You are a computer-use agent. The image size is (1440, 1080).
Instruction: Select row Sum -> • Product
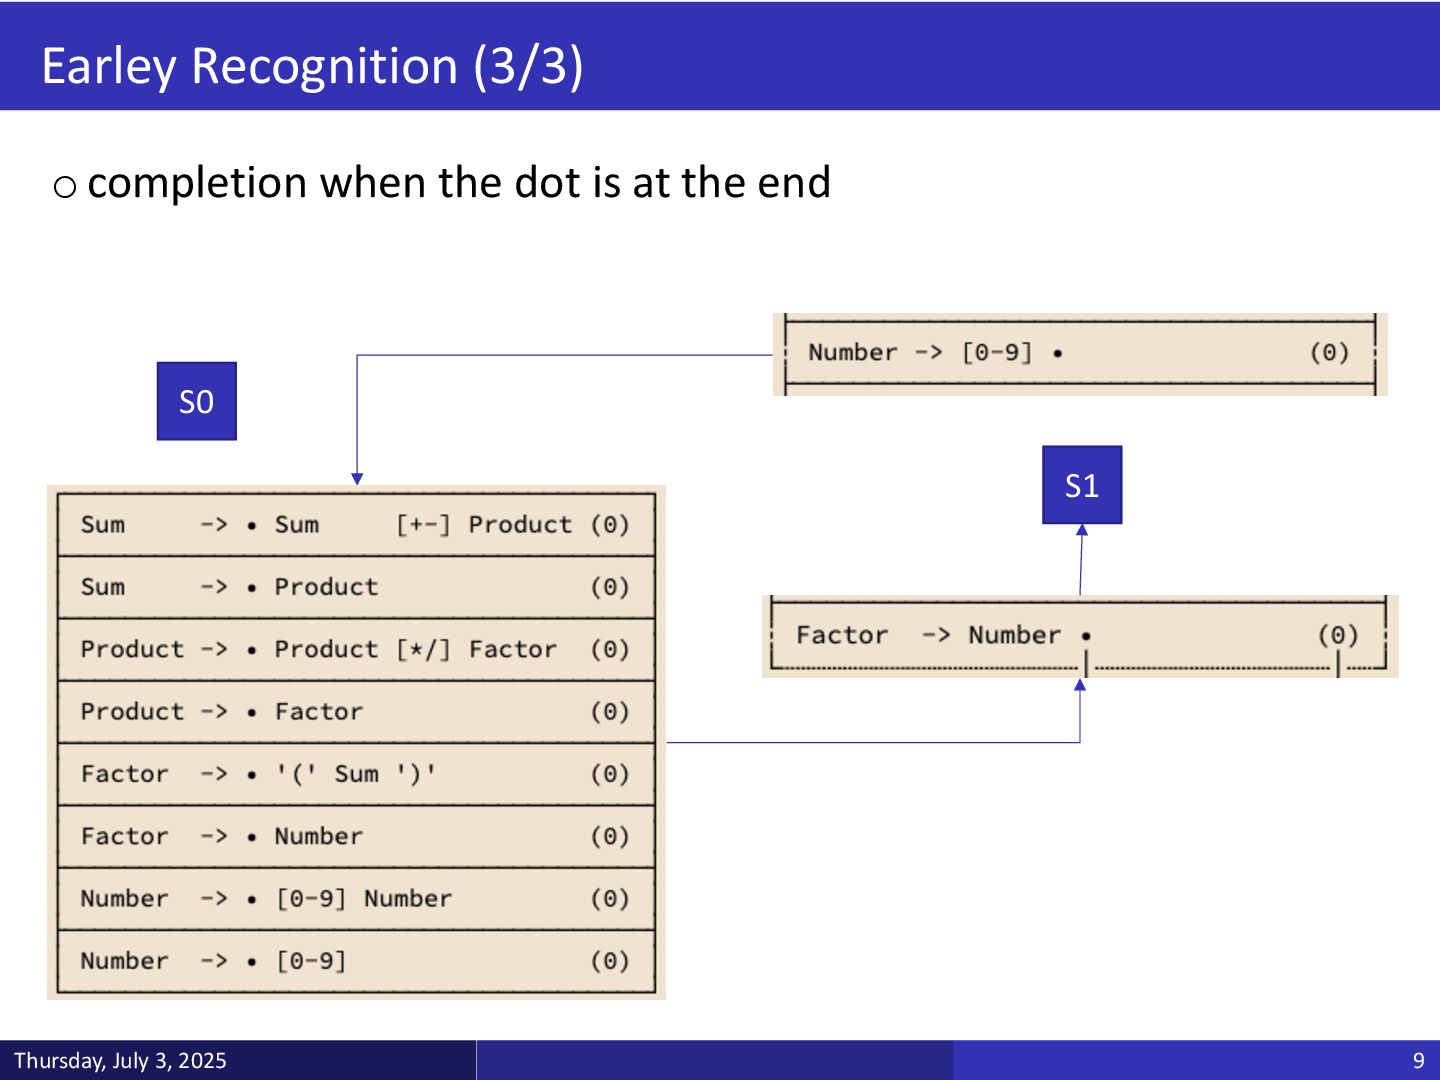pyautogui.click(x=356, y=587)
